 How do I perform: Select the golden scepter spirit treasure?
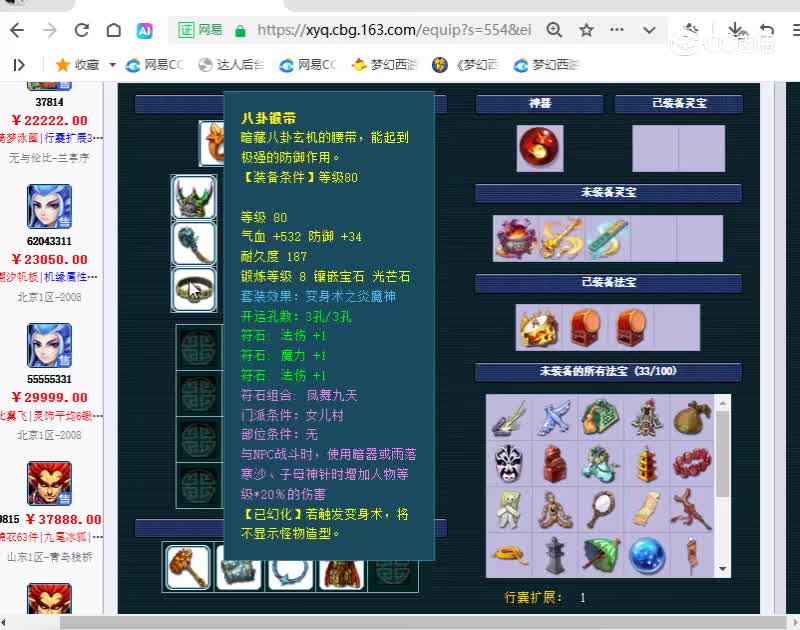click(561, 238)
